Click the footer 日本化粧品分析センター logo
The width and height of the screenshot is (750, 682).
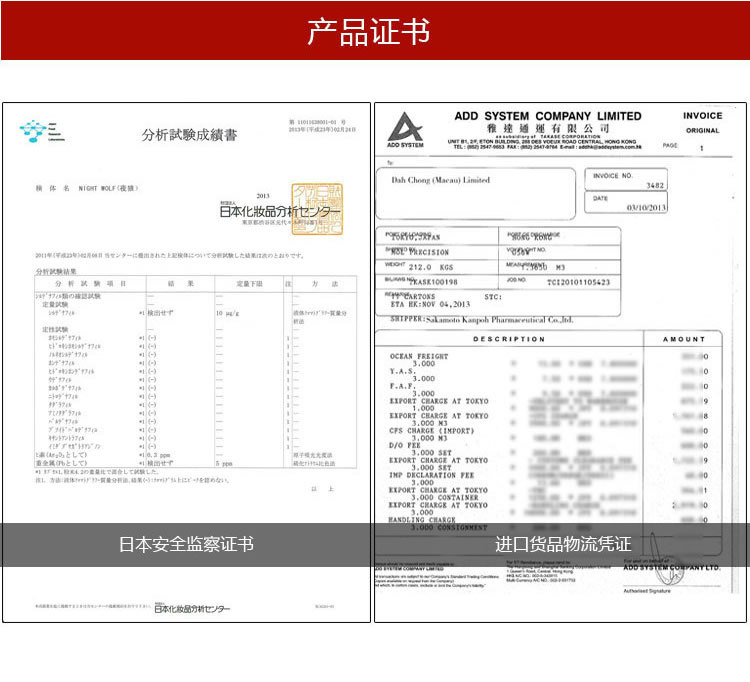pyautogui.click(x=192, y=608)
